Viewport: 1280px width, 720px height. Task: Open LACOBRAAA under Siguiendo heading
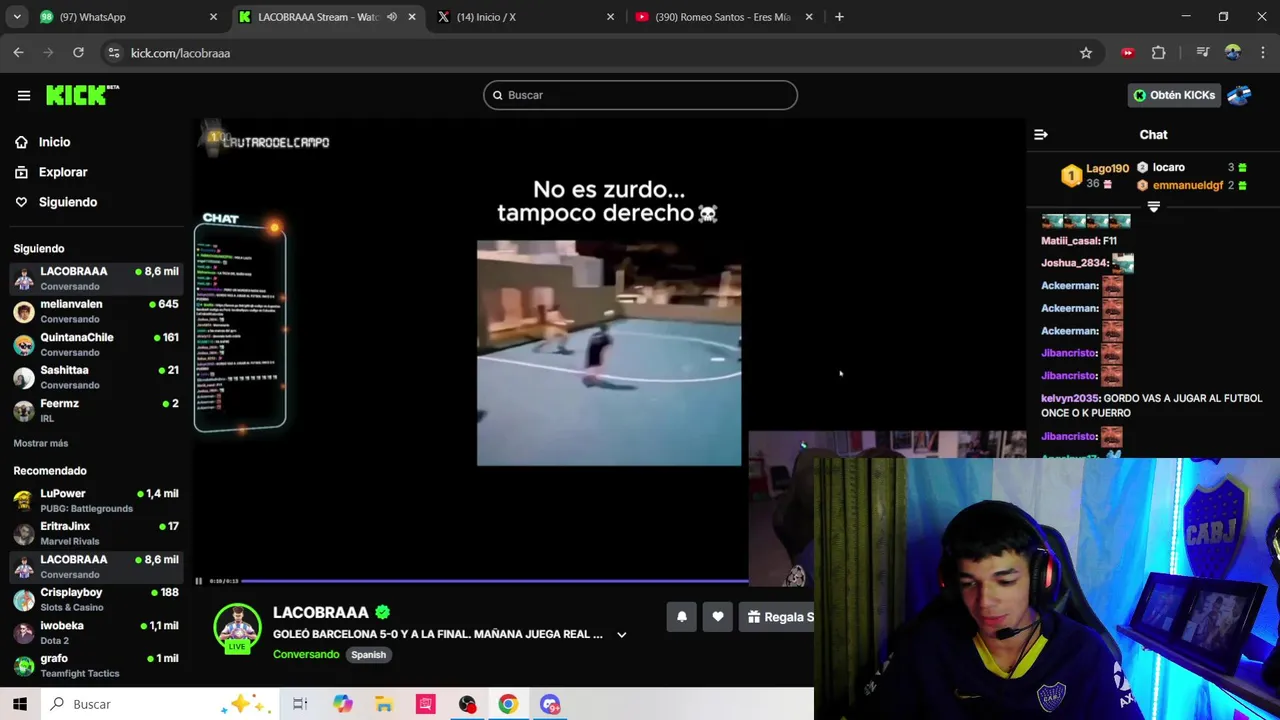[x=96, y=278]
